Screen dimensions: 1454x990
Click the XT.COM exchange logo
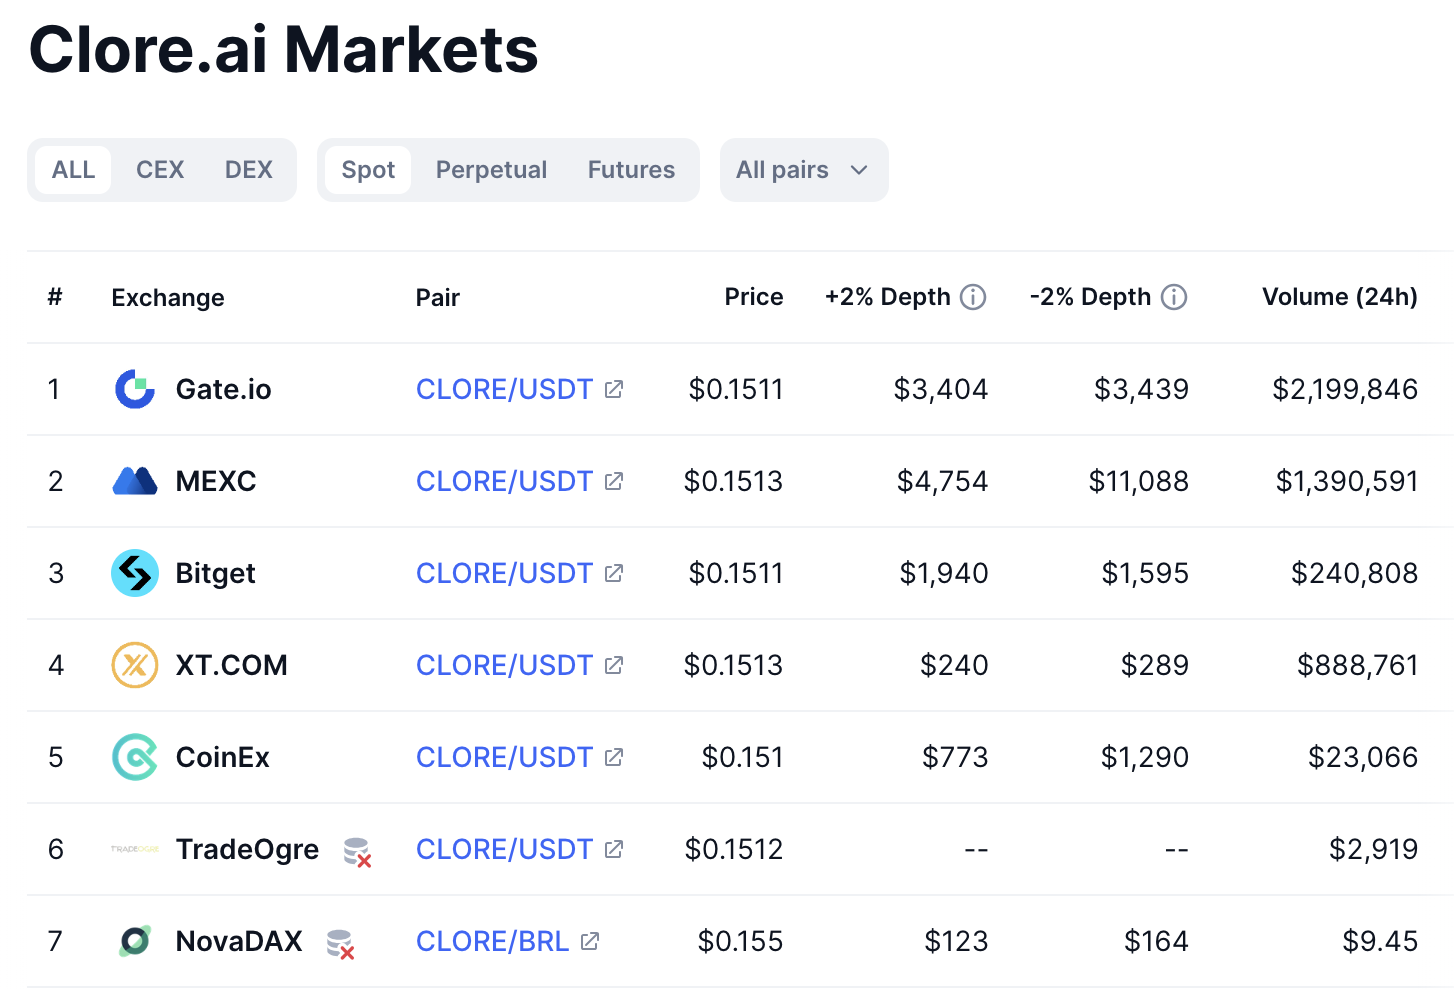coord(134,665)
